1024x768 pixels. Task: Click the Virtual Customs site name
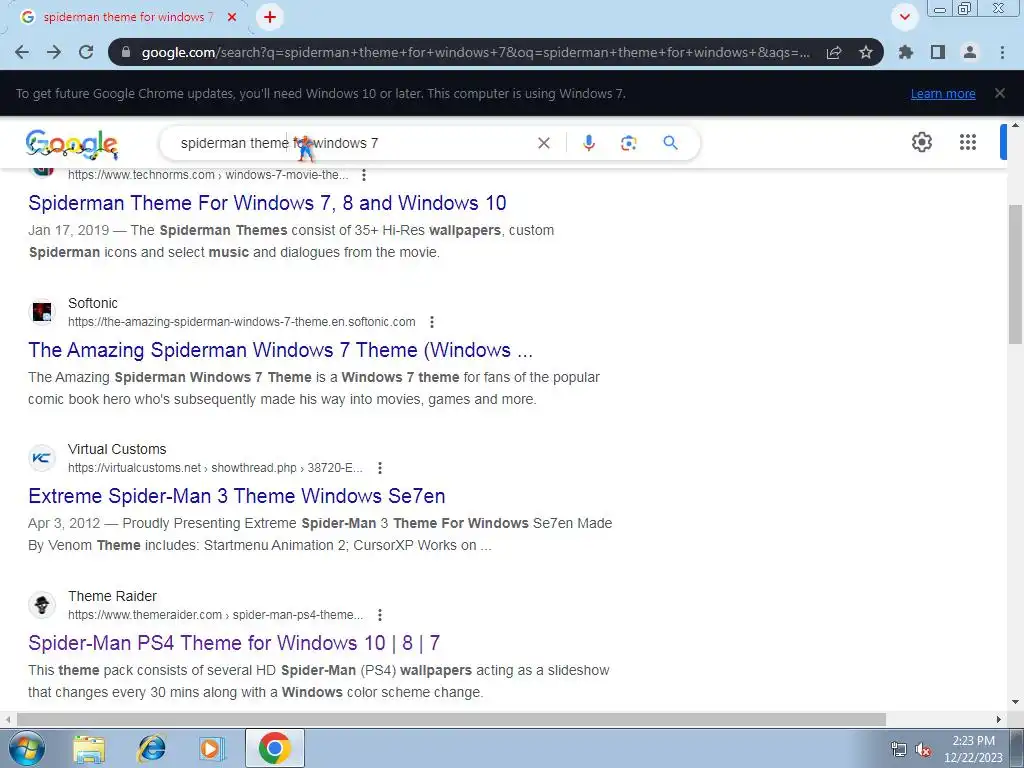[117, 449]
